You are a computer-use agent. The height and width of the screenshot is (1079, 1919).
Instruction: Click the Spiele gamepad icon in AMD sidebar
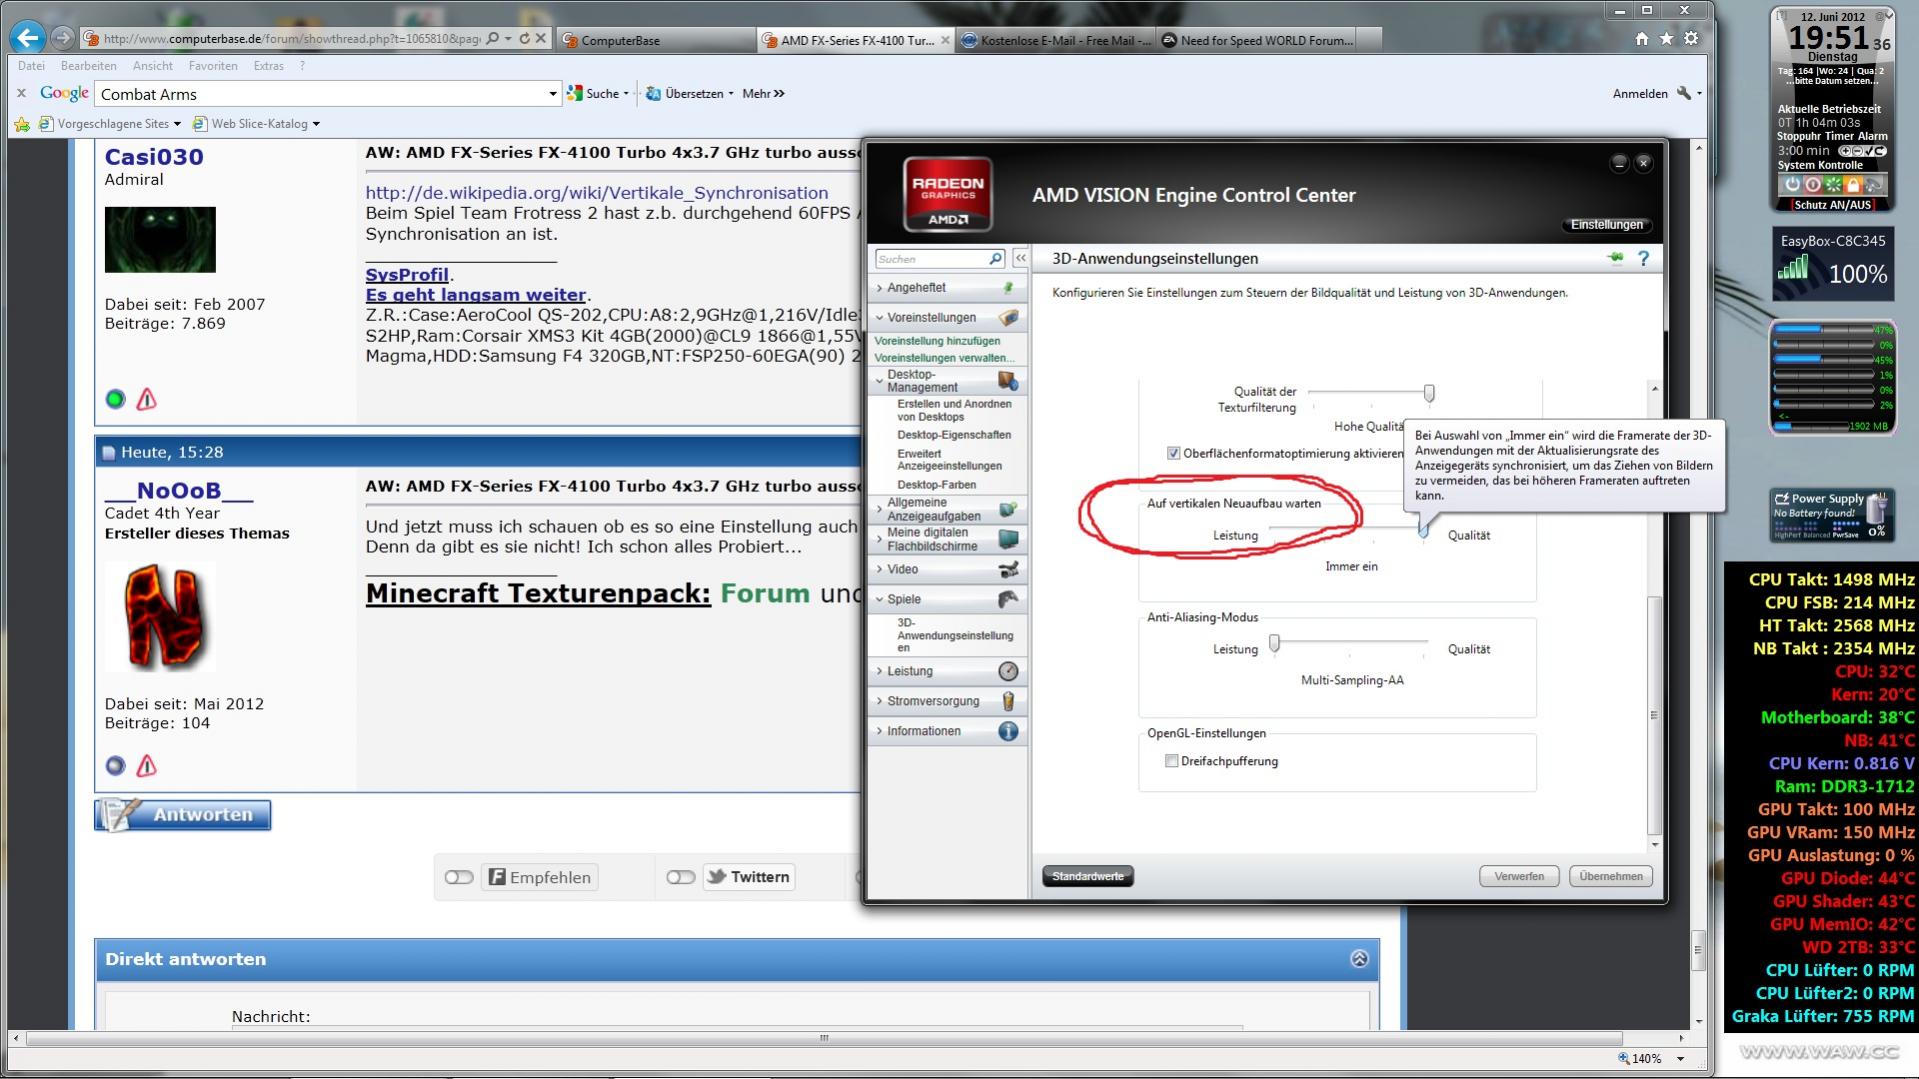pyautogui.click(x=1008, y=599)
